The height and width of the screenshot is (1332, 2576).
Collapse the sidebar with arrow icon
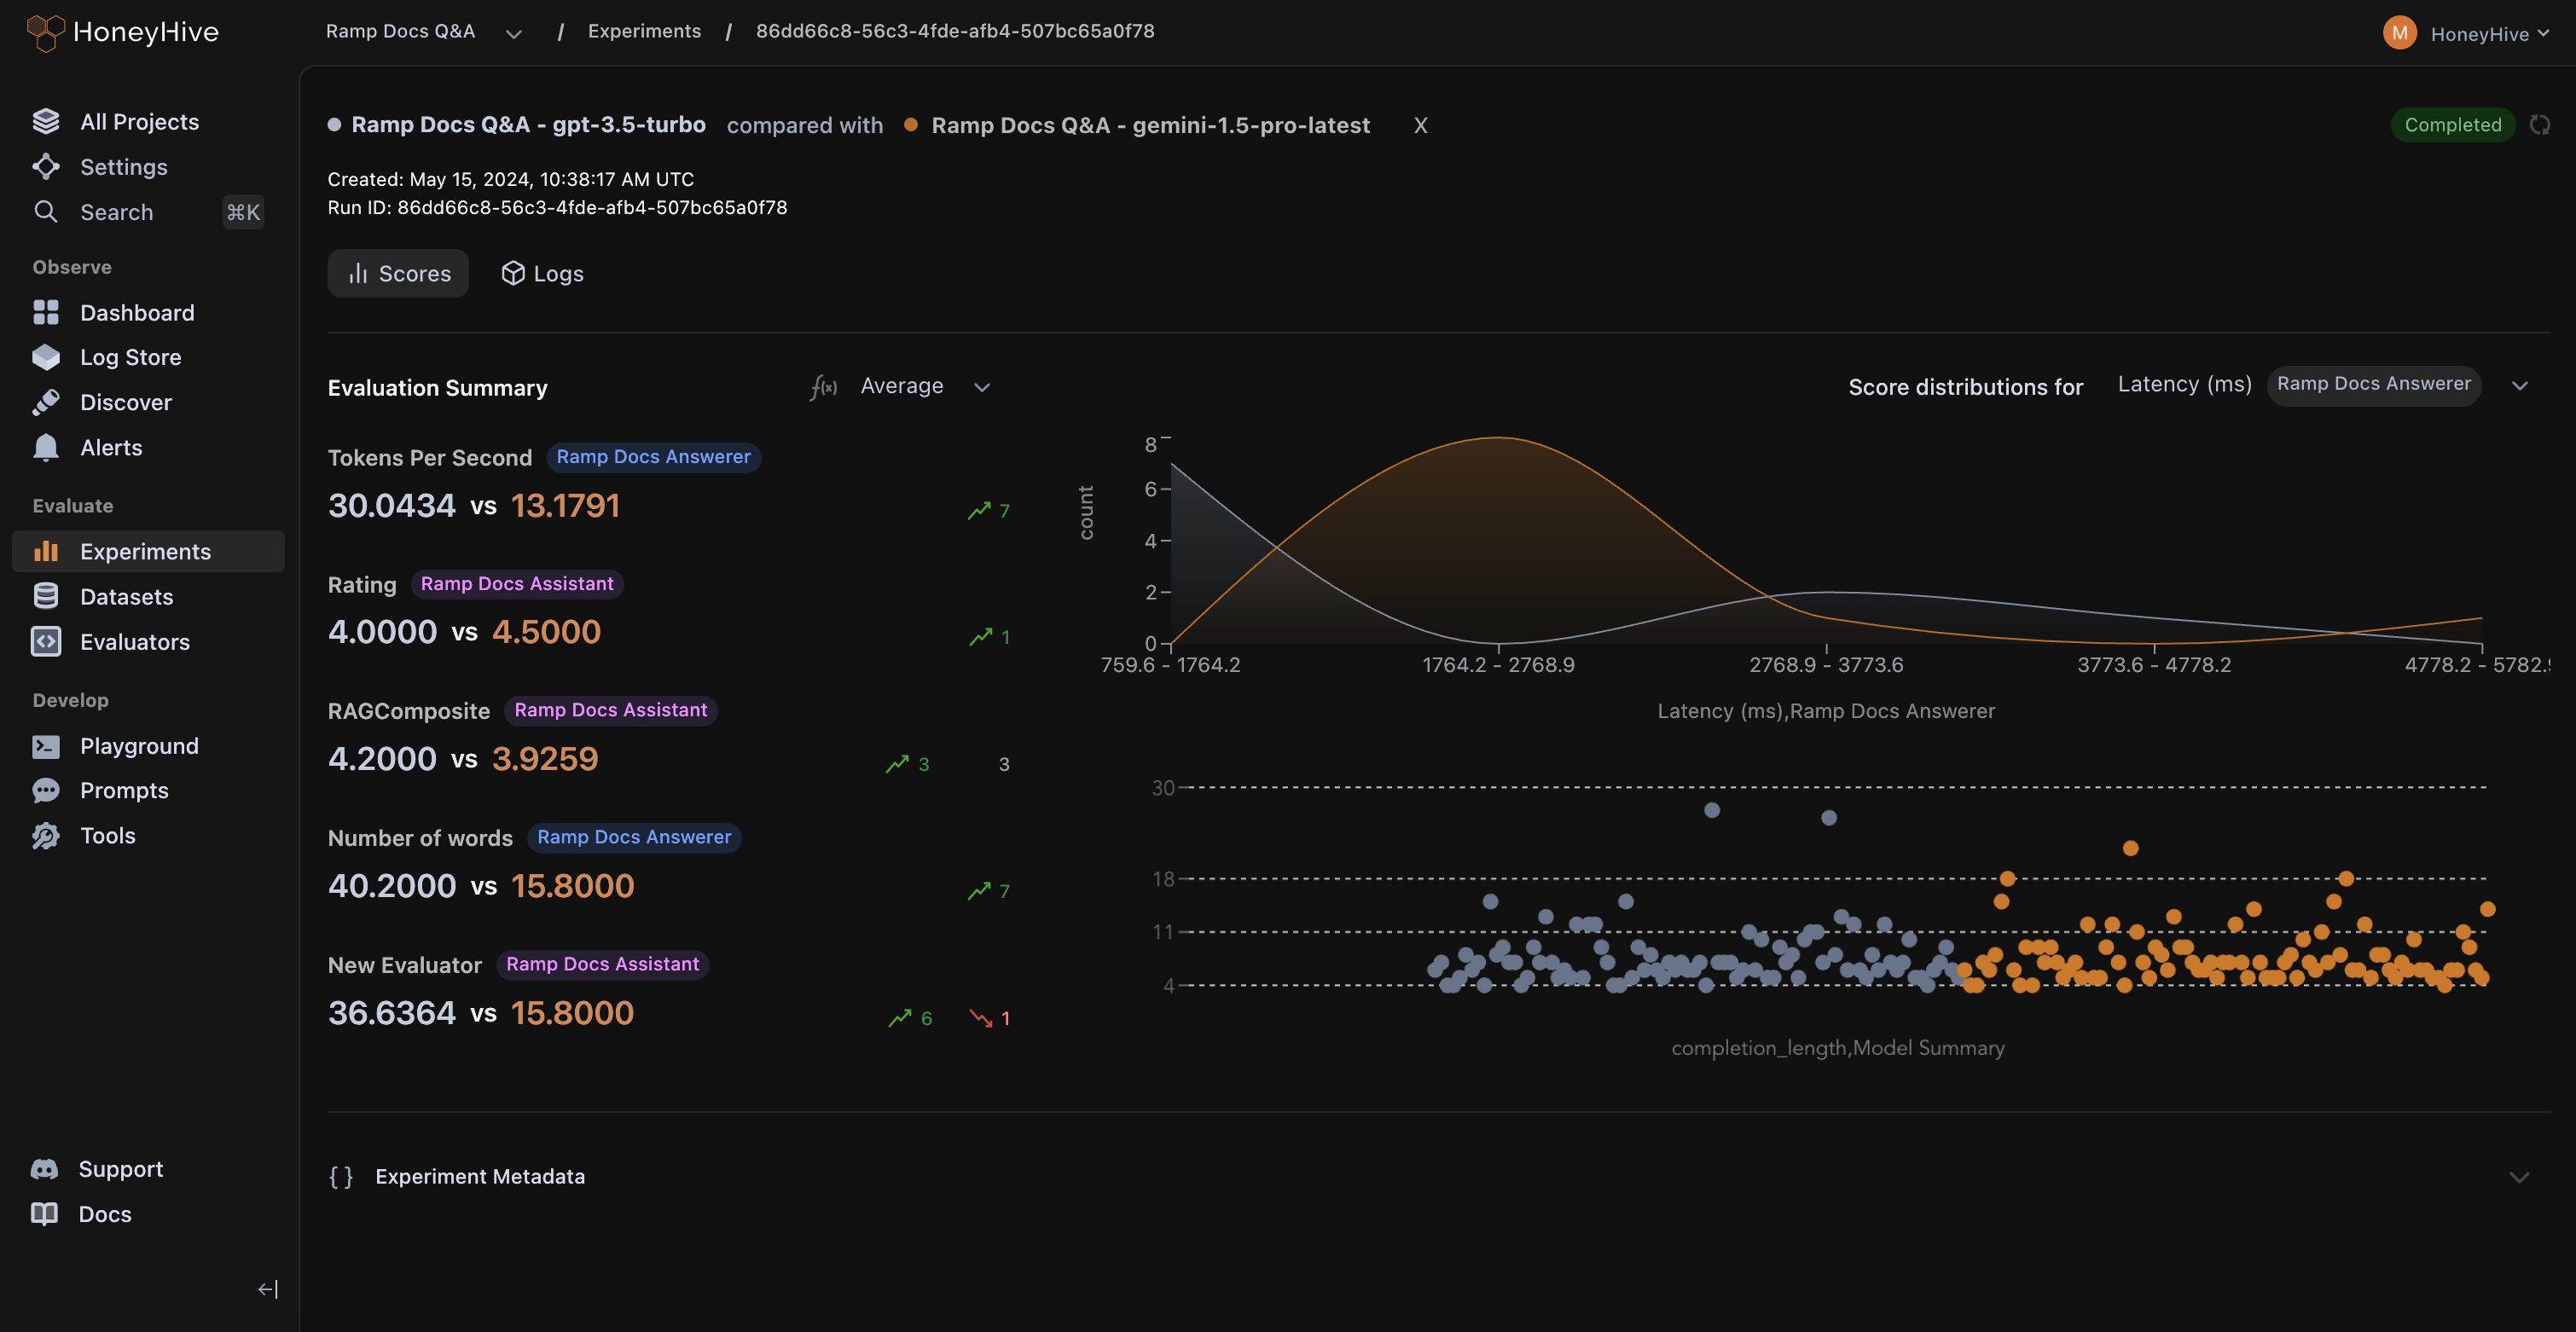268,1289
